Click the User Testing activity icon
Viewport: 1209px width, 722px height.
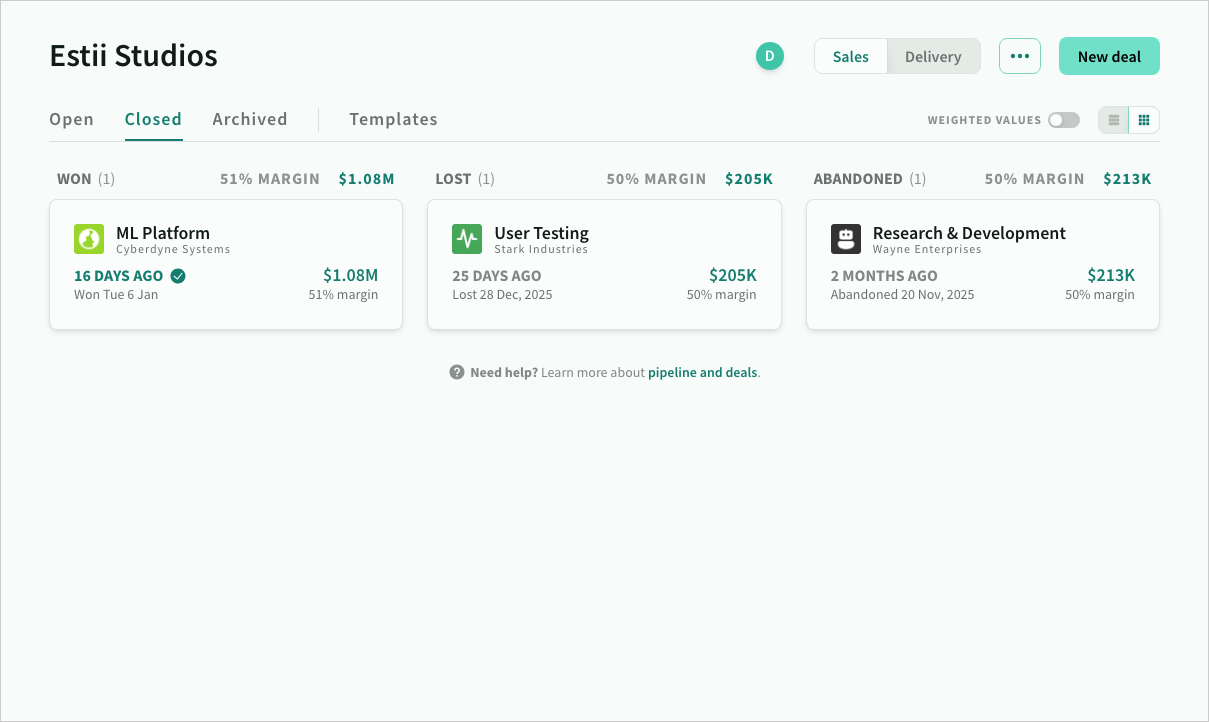click(x=467, y=239)
